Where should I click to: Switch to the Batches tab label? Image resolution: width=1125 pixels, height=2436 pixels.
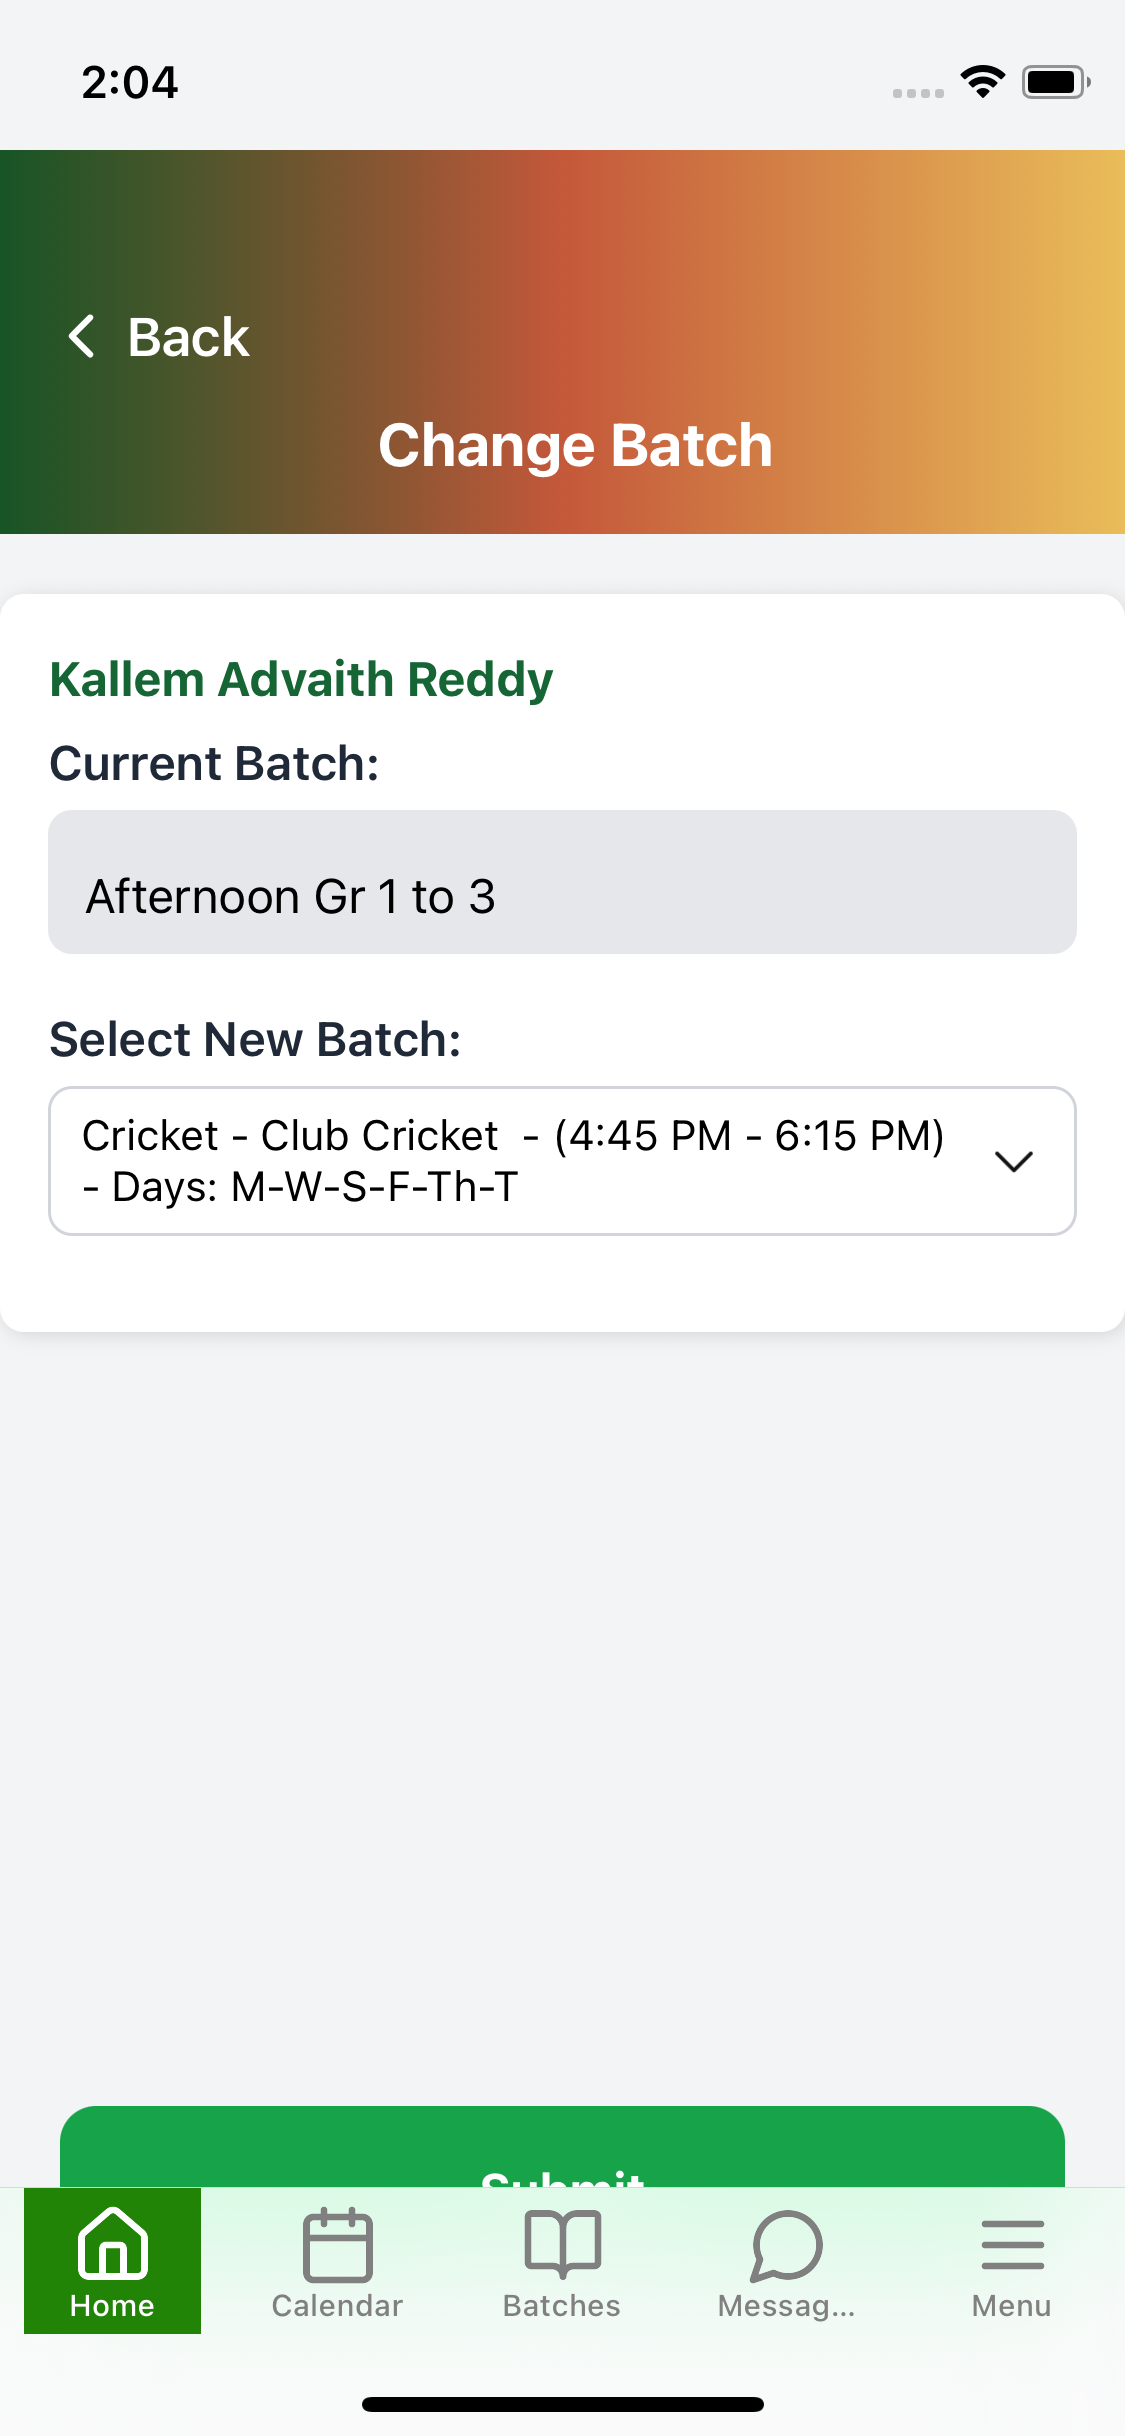click(562, 2306)
